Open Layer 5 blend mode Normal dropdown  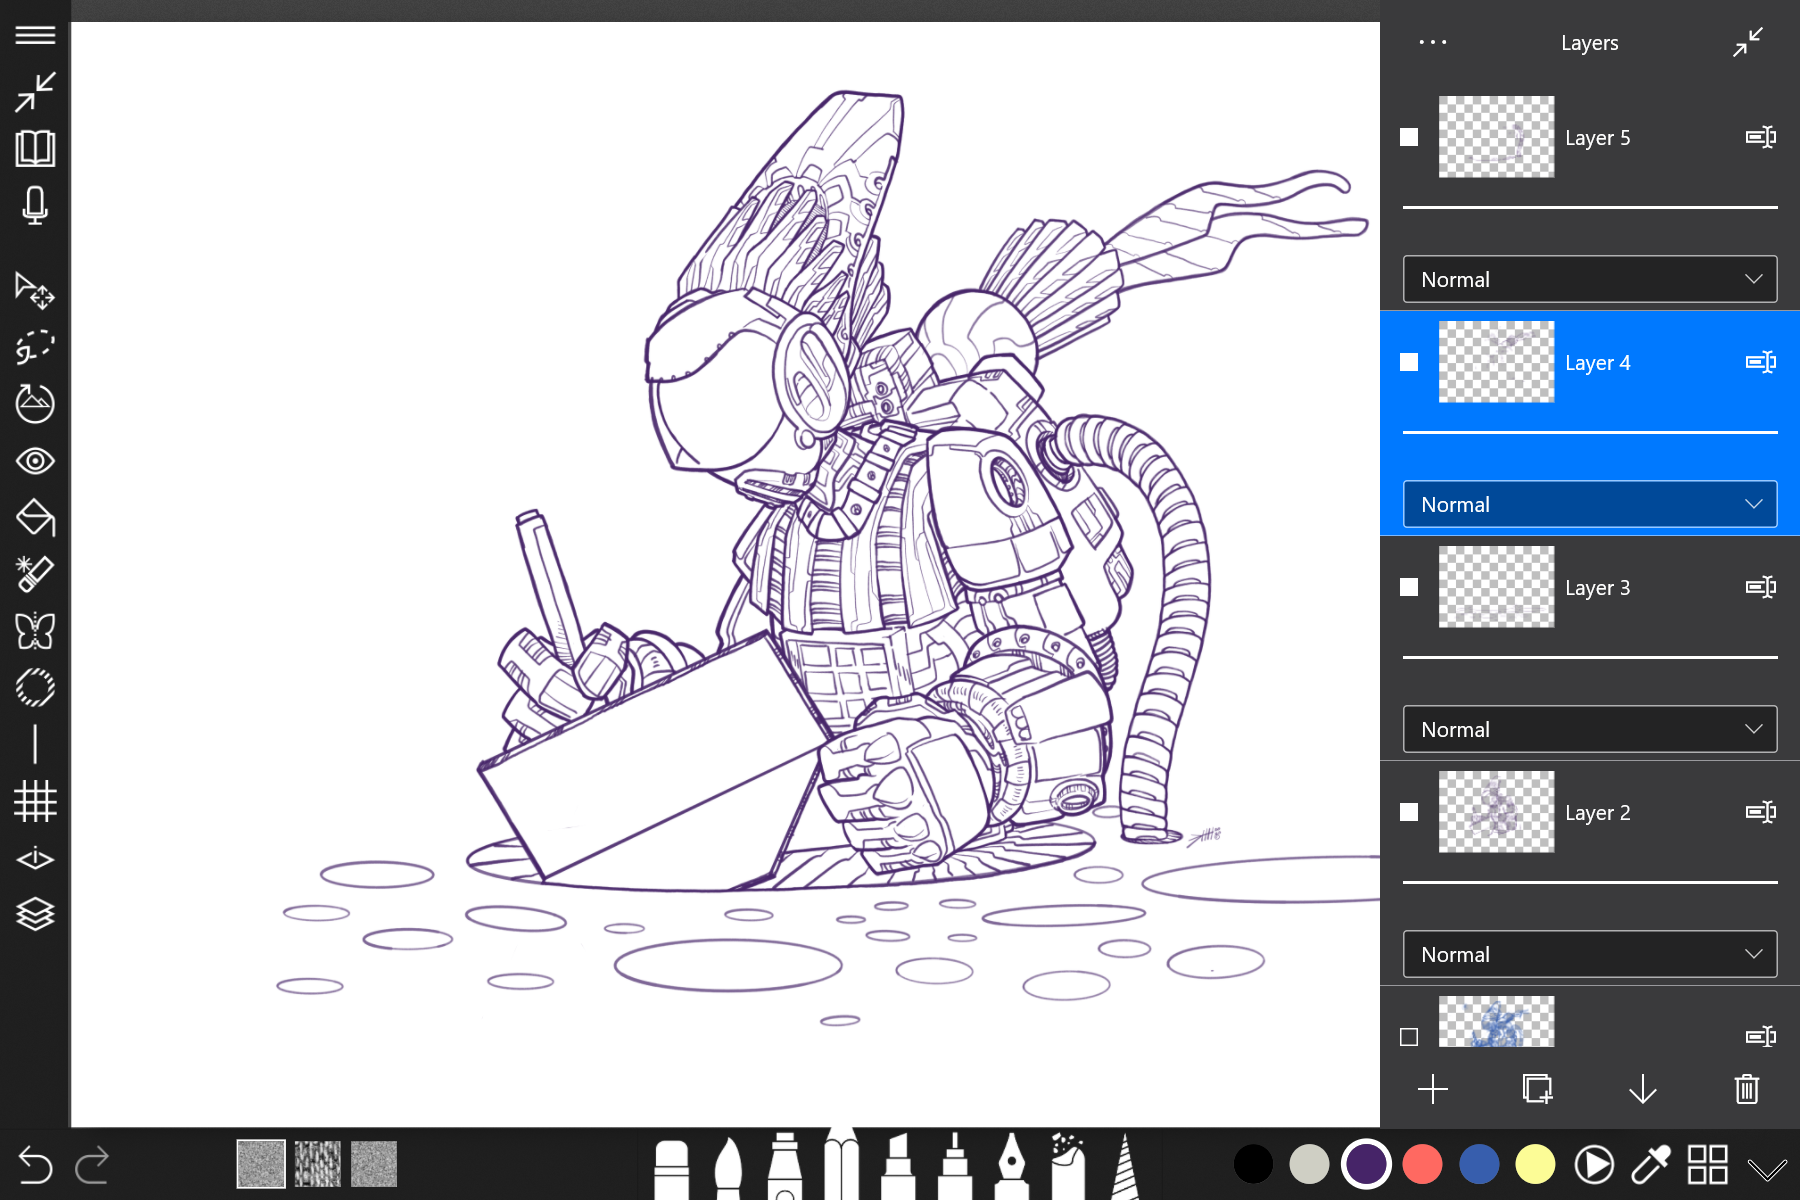(x=1590, y=279)
